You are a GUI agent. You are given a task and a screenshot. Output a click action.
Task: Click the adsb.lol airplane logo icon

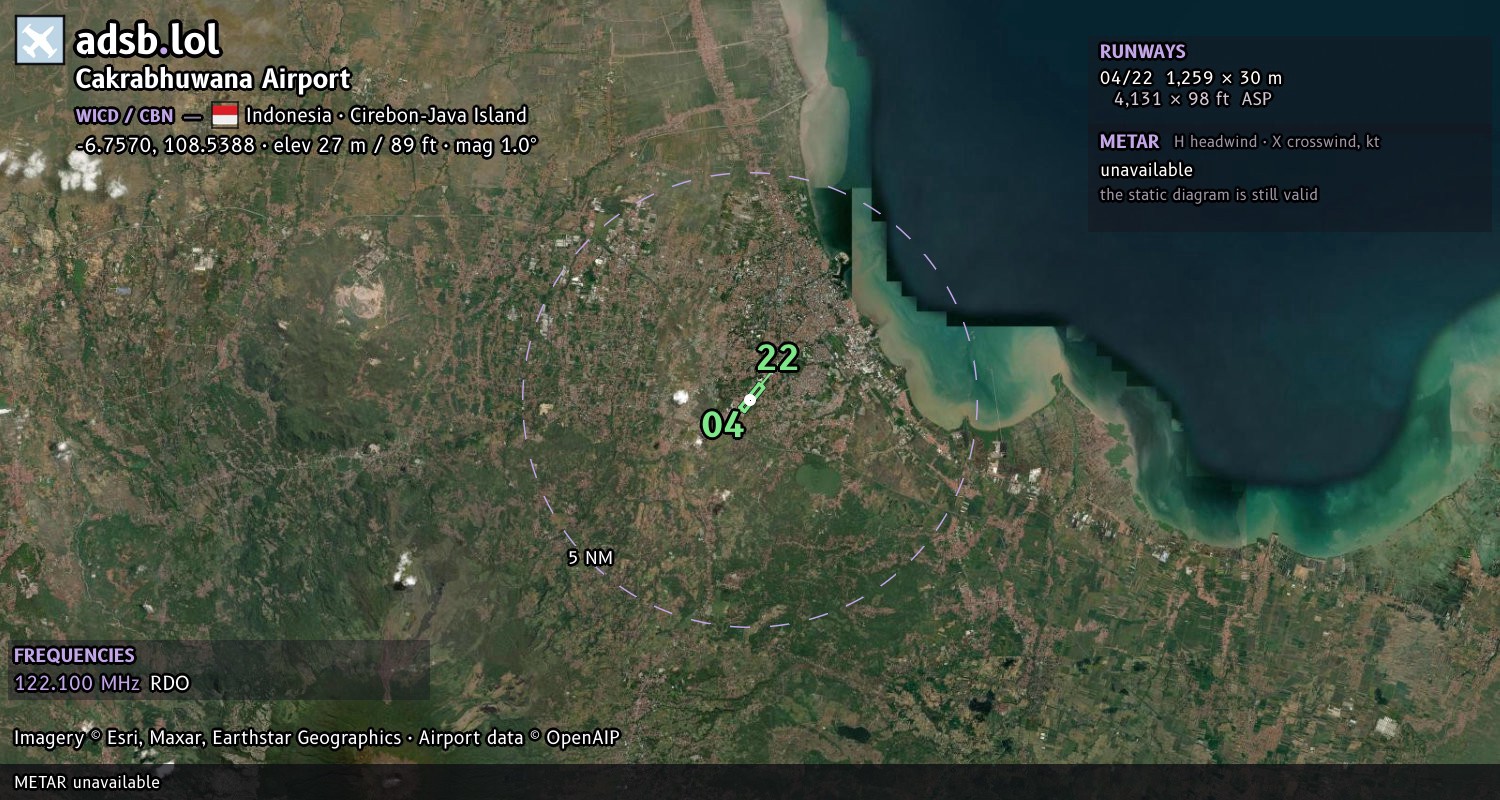[40, 41]
